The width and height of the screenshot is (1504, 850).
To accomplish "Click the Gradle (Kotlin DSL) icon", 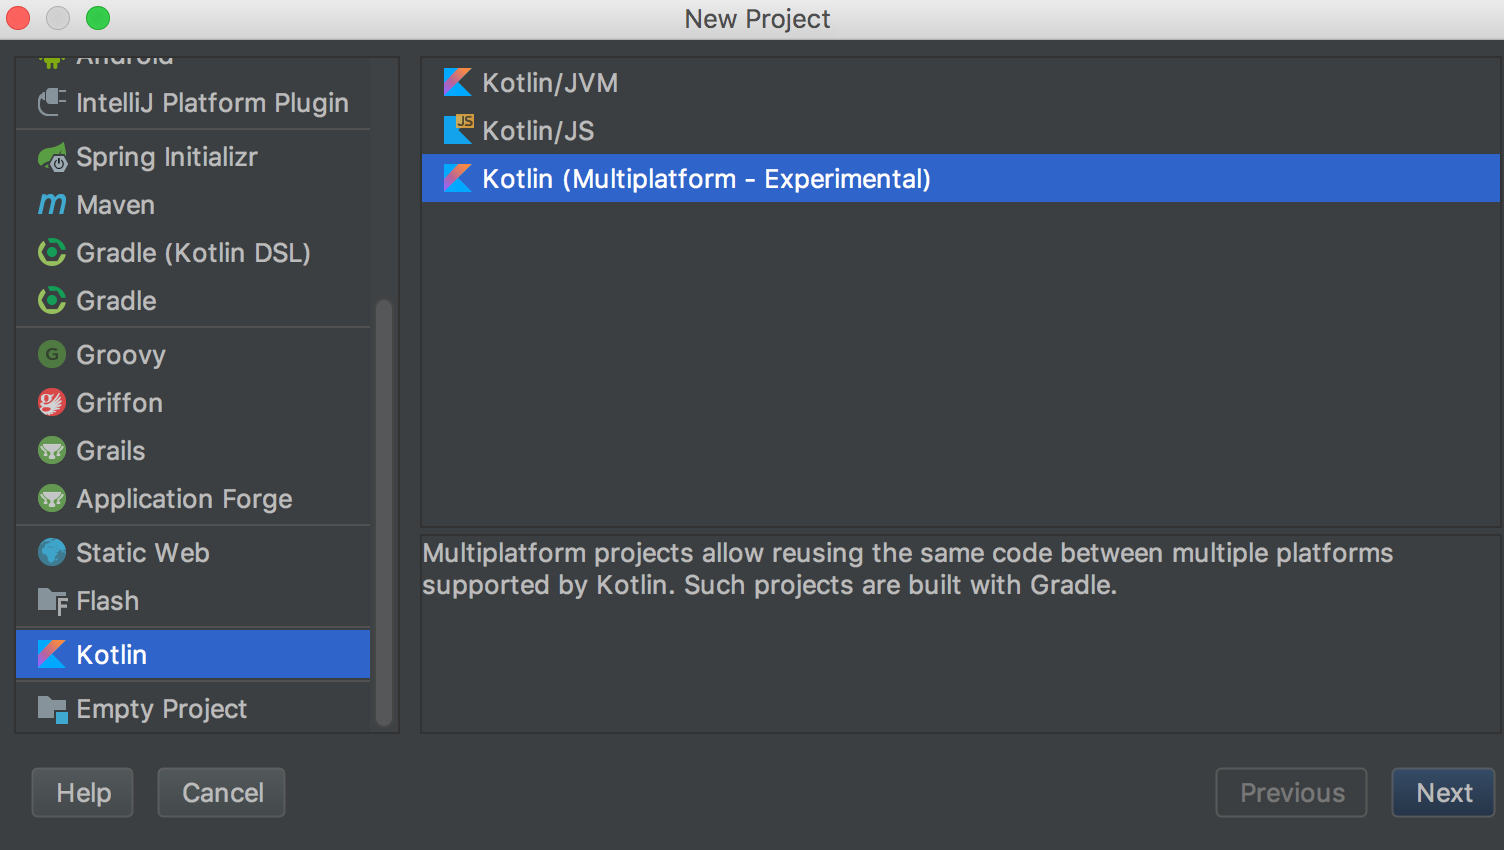I will pyautogui.click(x=52, y=253).
